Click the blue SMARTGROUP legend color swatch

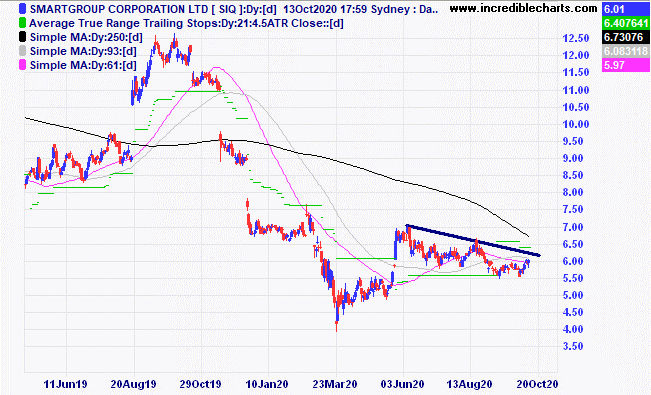coord(22,9)
